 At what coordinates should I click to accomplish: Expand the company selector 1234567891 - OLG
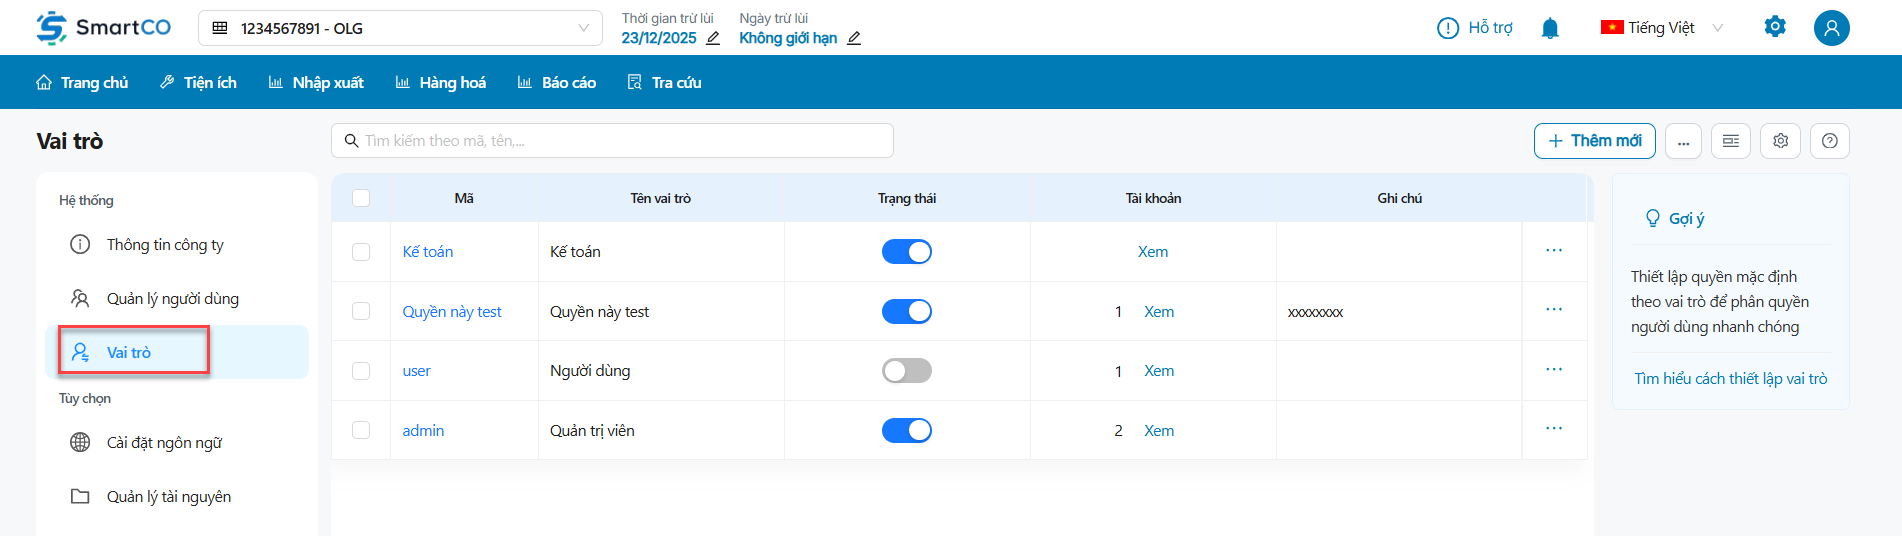(x=400, y=28)
